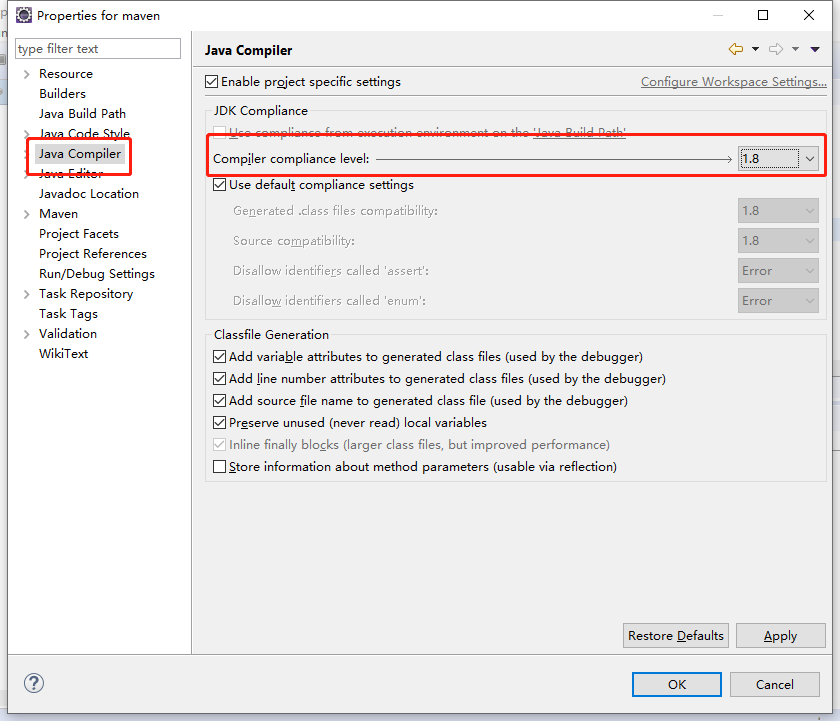Toggle Use default compliance settings
The height and width of the screenshot is (721, 840).
[219, 185]
